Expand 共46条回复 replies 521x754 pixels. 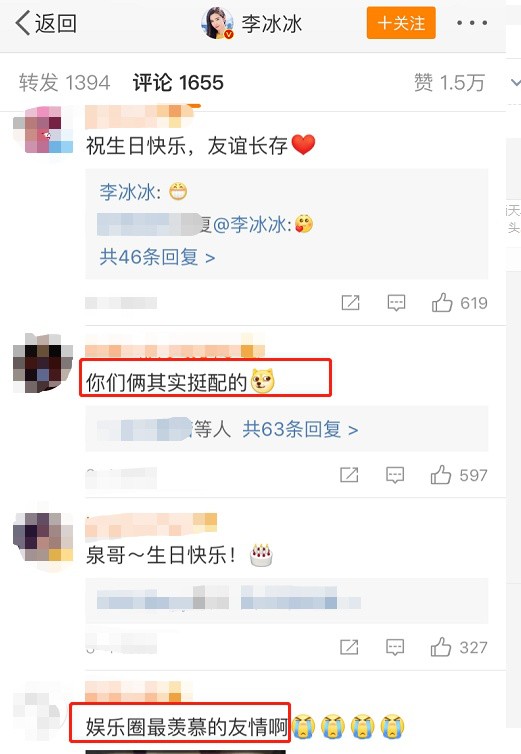point(157,257)
